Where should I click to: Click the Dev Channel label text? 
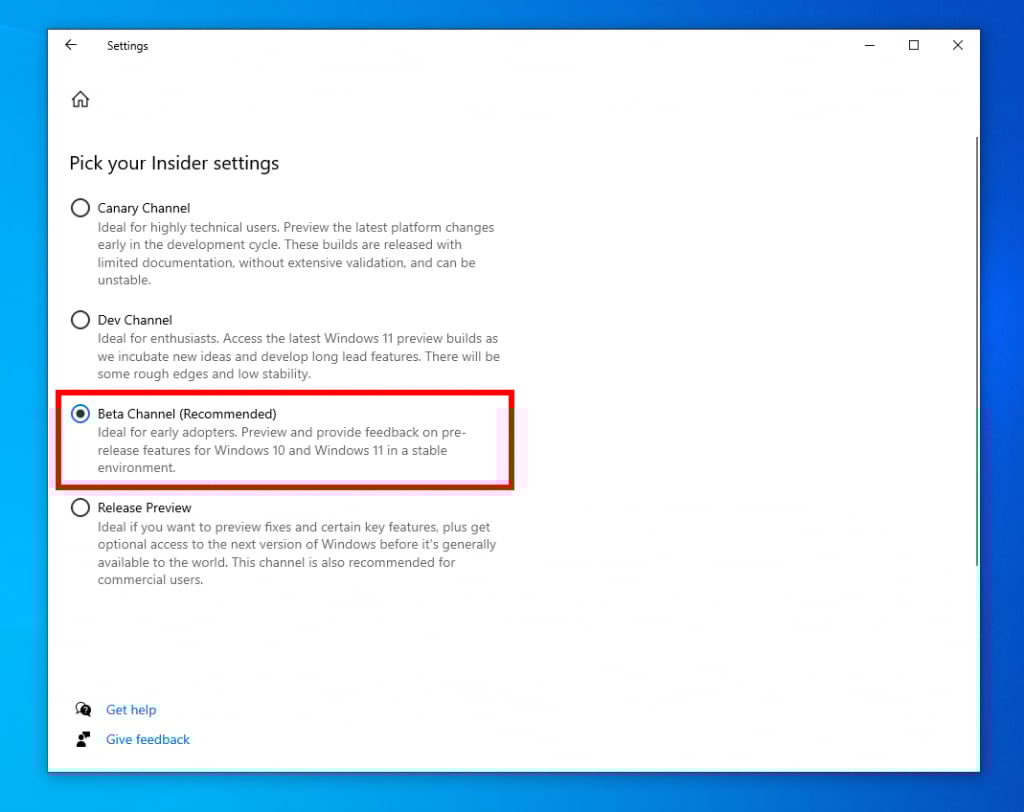[x=134, y=320]
